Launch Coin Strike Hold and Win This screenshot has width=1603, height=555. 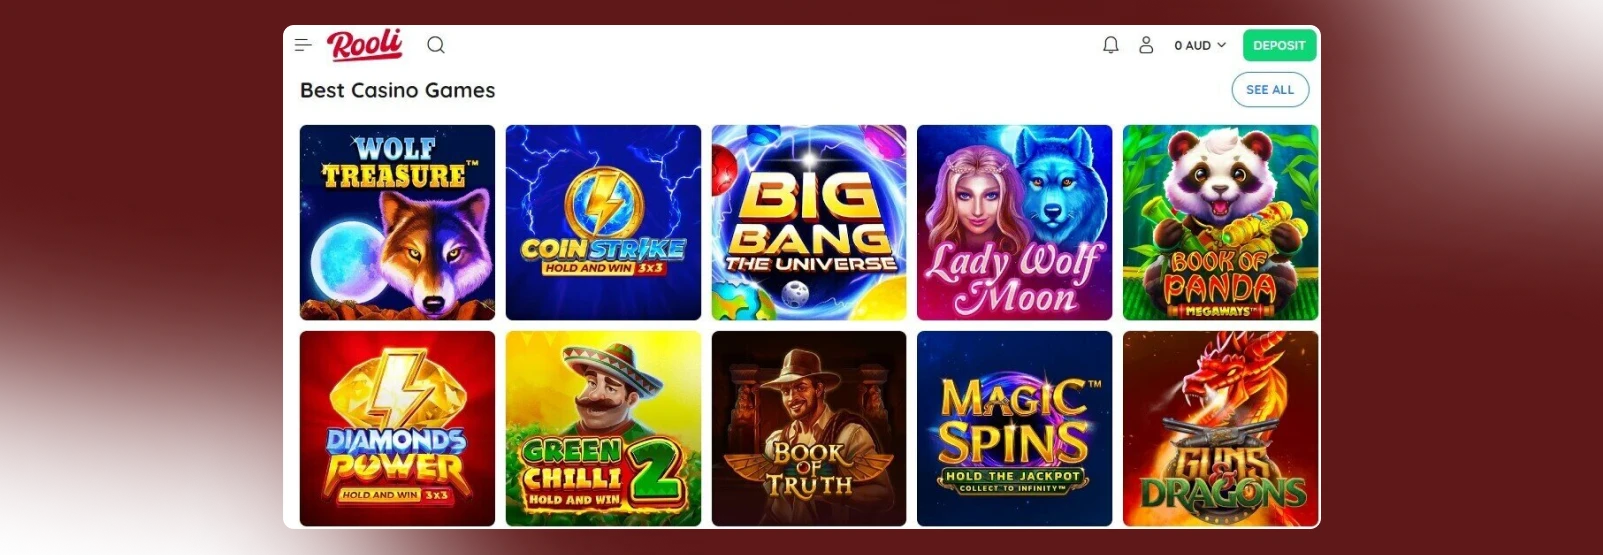(603, 222)
